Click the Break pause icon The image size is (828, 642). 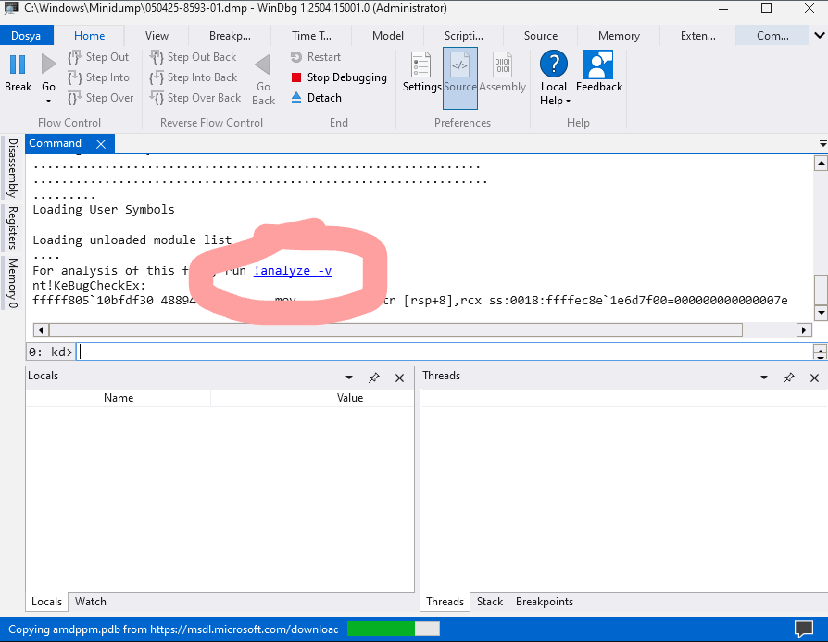tap(17, 64)
